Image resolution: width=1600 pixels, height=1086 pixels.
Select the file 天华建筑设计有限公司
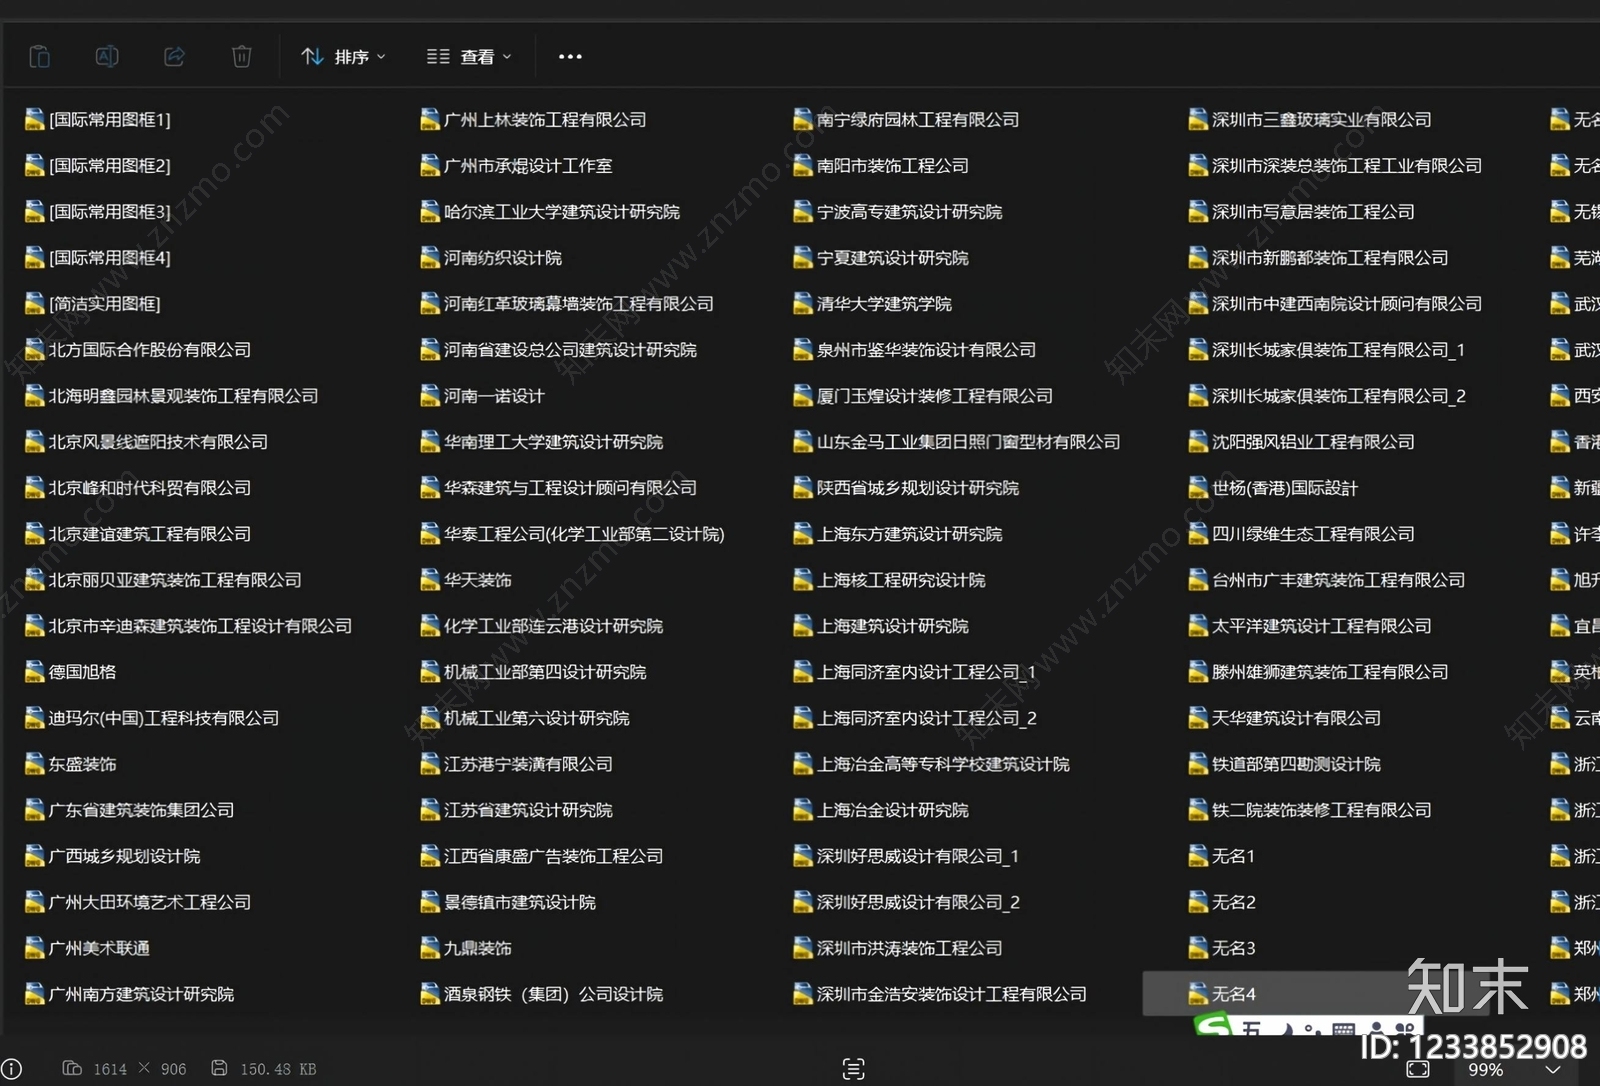pos(1284,718)
